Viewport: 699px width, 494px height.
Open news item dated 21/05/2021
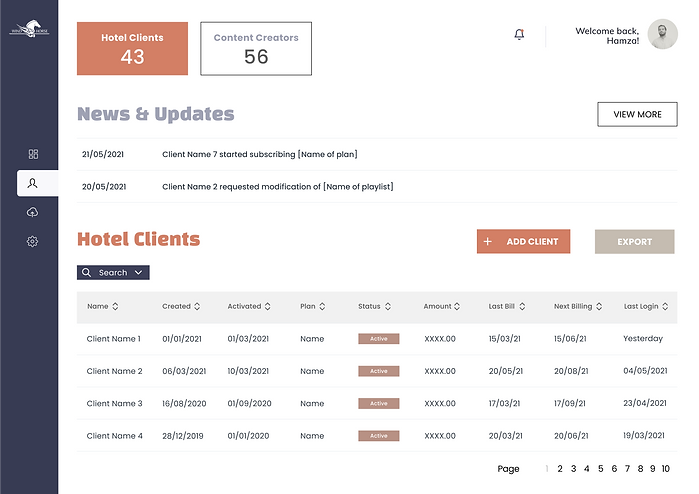(377, 154)
